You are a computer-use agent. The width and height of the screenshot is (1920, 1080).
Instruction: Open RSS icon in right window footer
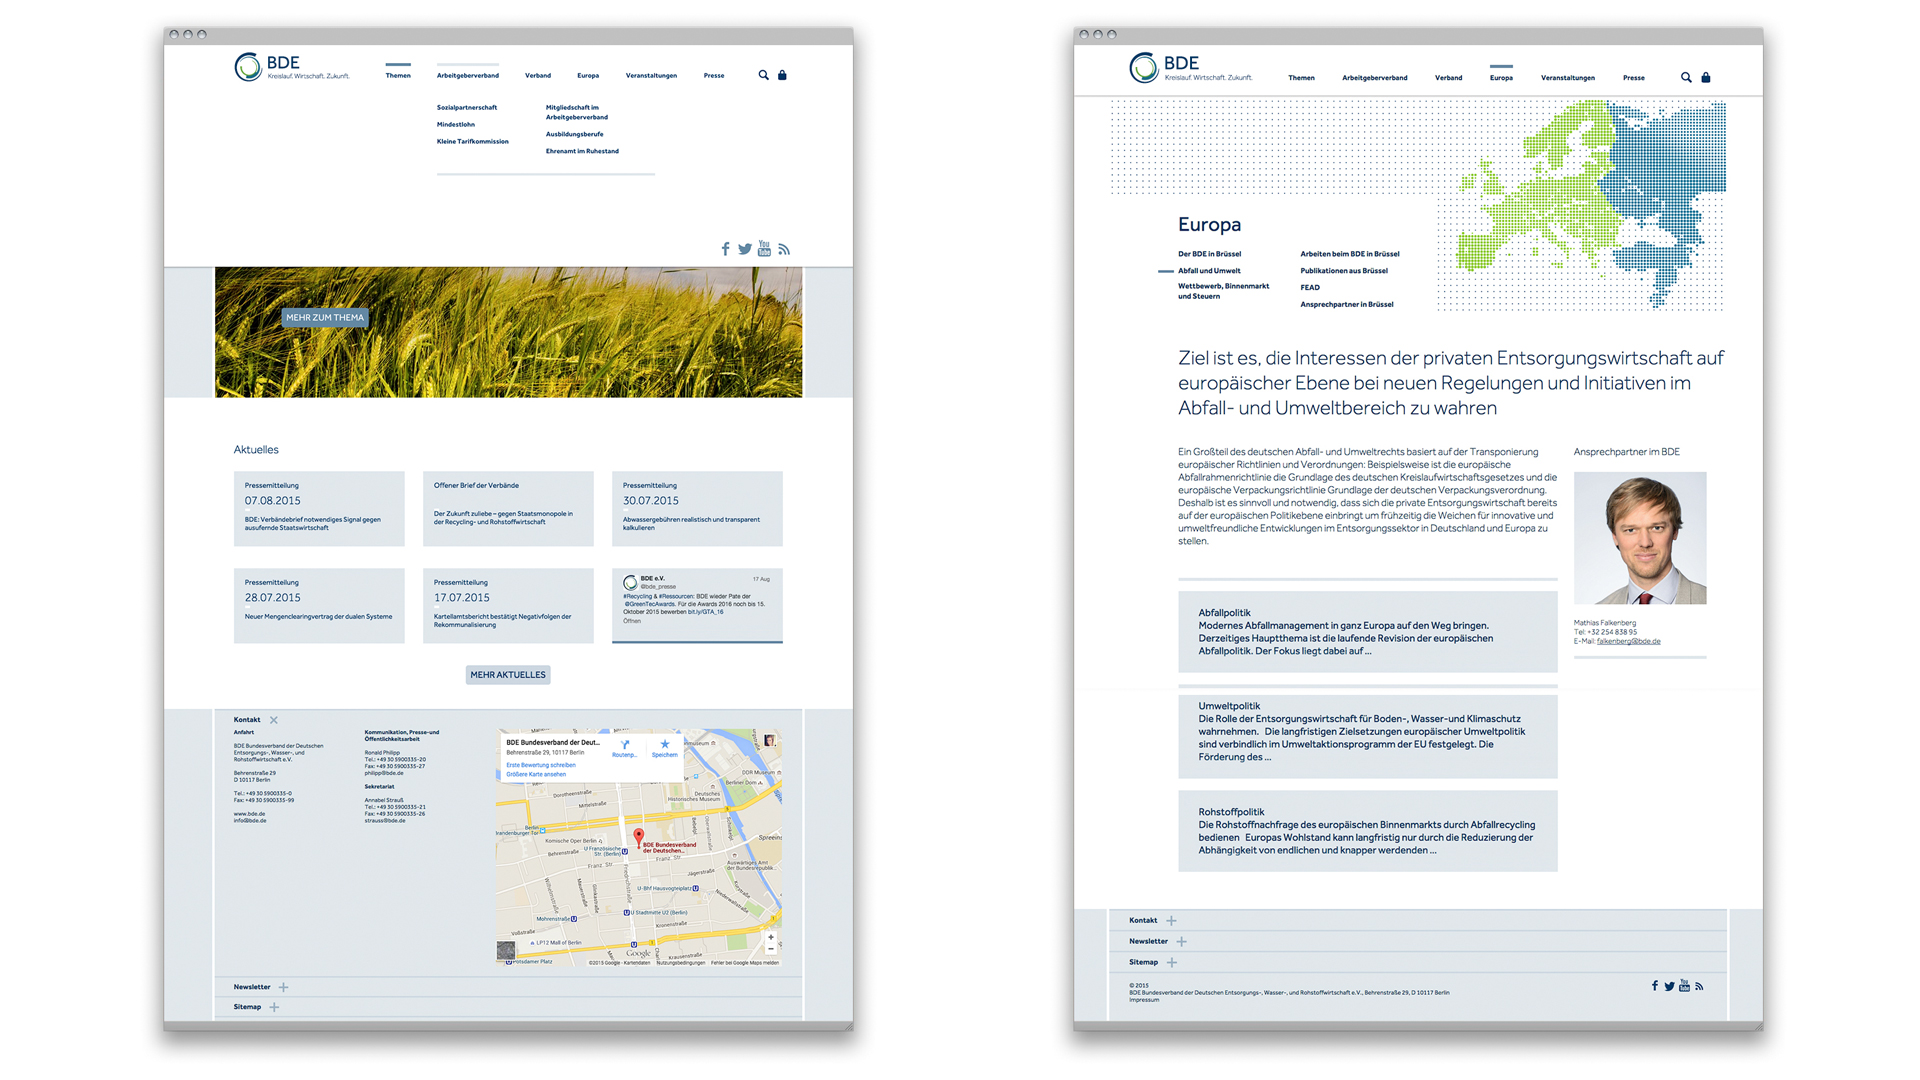1699,986
